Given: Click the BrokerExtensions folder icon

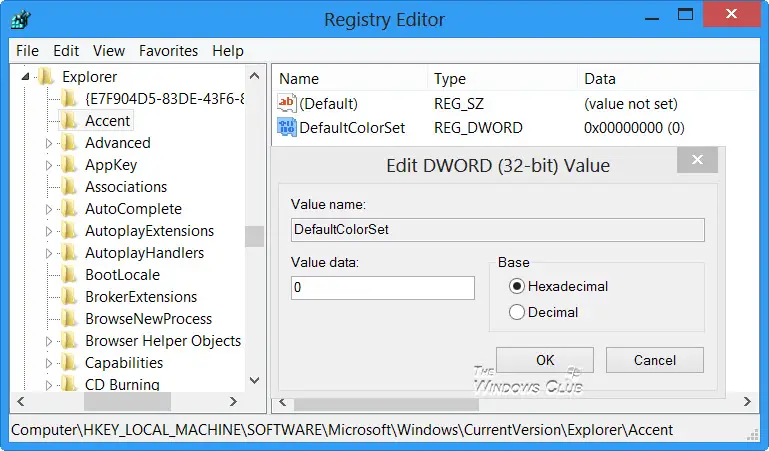Looking at the screenshot, I should (x=69, y=297).
